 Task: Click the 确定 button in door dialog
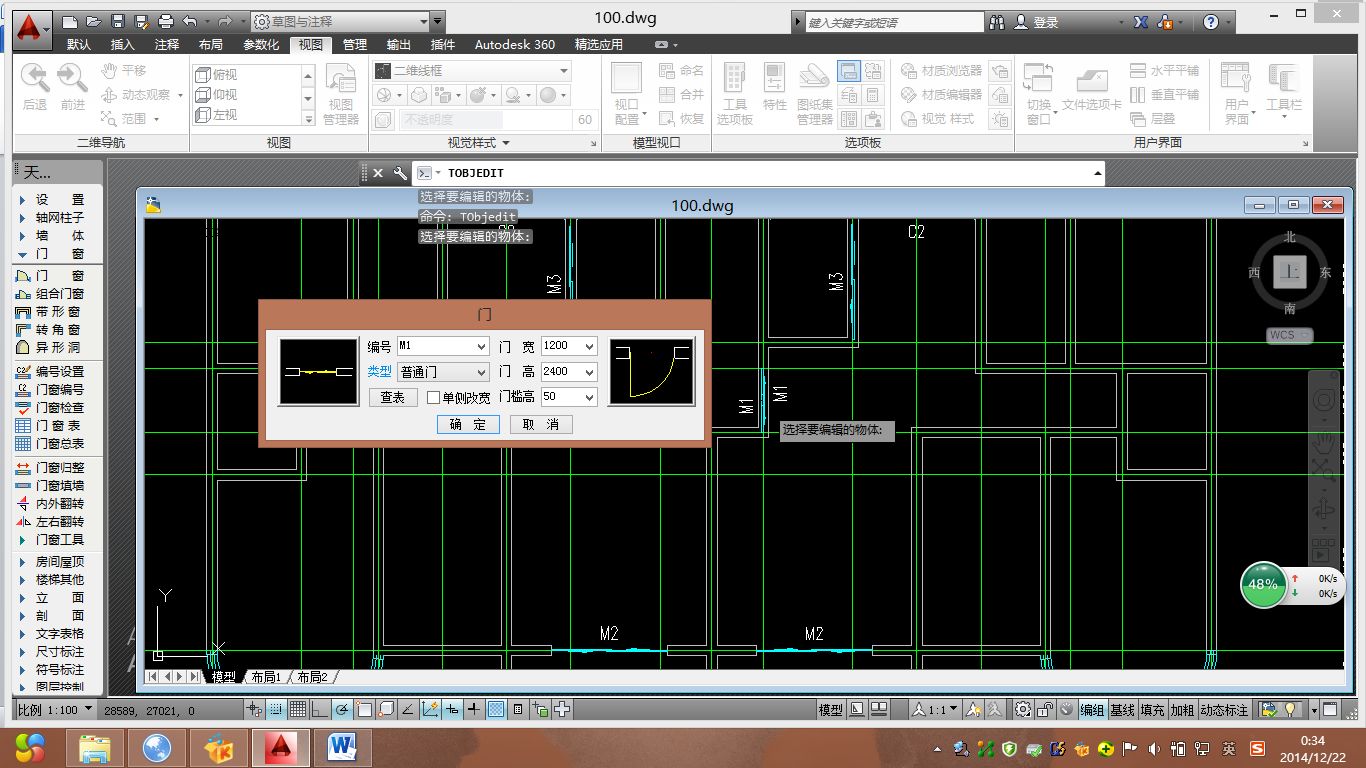(x=467, y=425)
